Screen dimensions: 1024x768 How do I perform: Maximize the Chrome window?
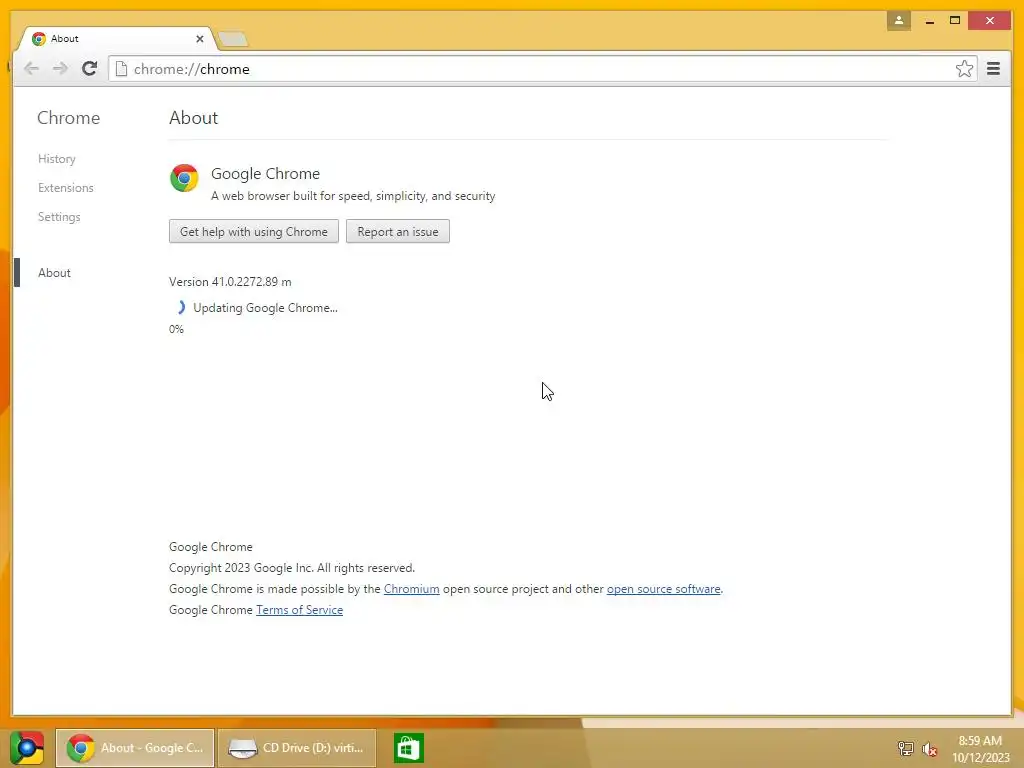click(x=955, y=21)
